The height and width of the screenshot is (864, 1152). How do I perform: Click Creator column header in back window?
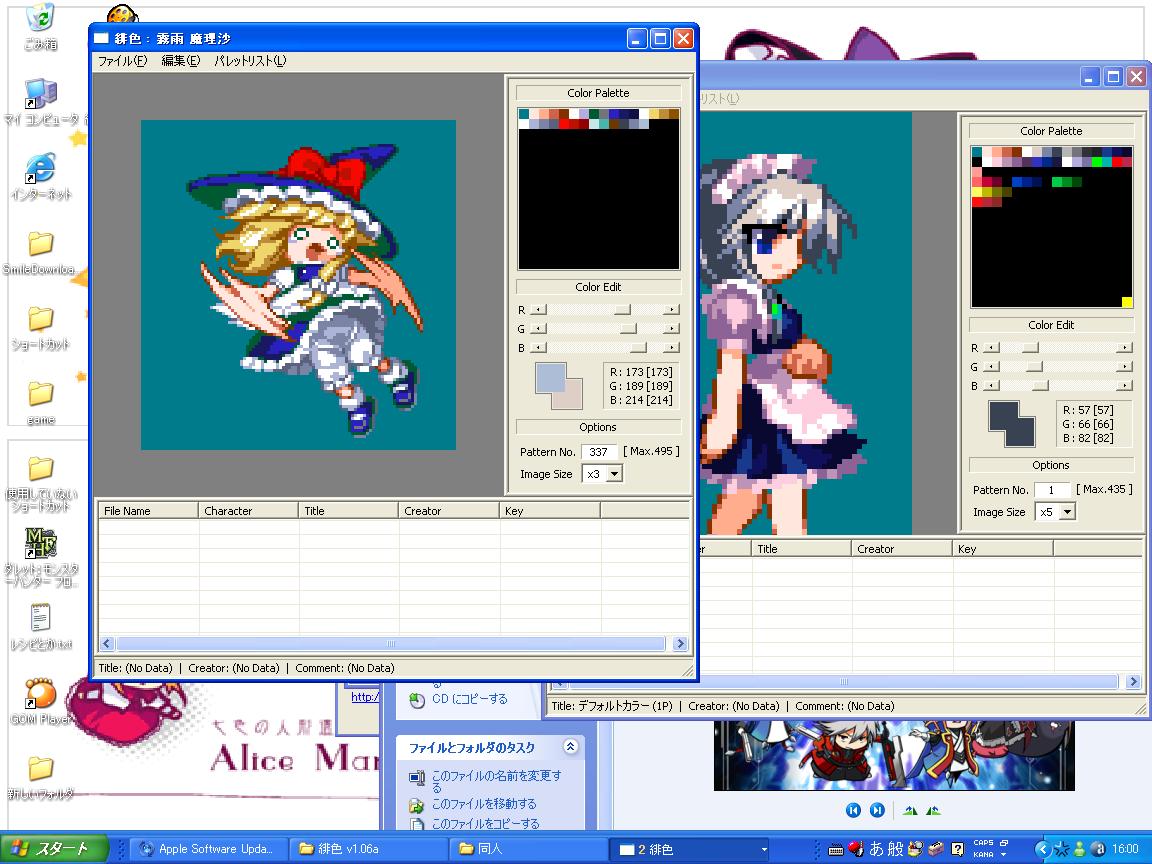click(902, 549)
